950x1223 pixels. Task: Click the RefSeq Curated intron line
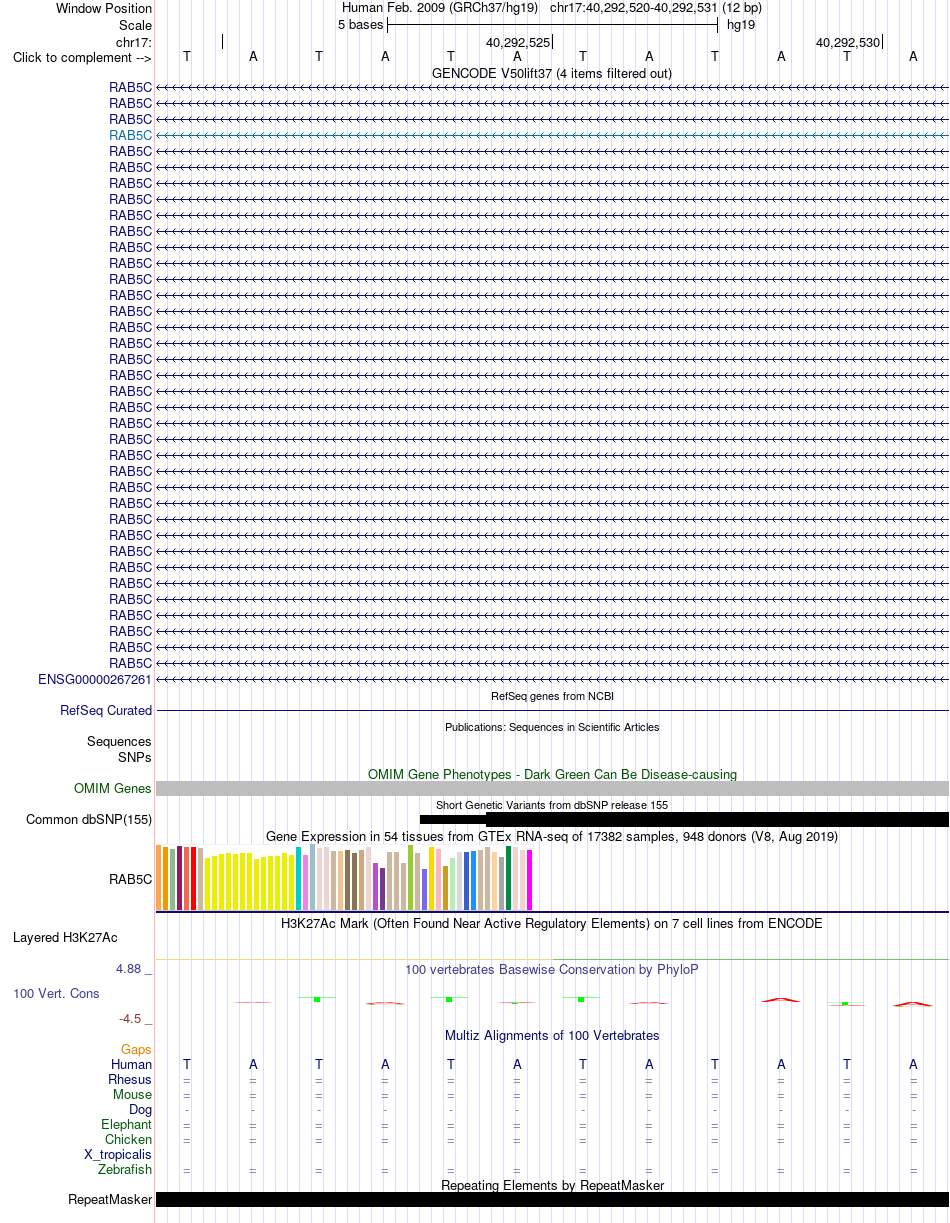(x=552, y=710)
